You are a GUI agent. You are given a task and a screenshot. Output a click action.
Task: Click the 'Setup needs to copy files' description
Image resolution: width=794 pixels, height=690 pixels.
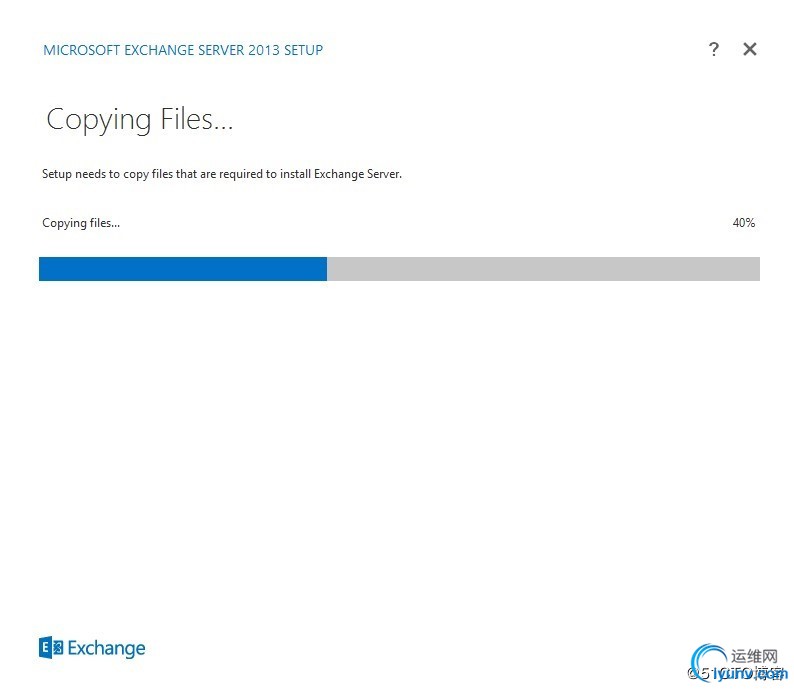coord(222,174)
